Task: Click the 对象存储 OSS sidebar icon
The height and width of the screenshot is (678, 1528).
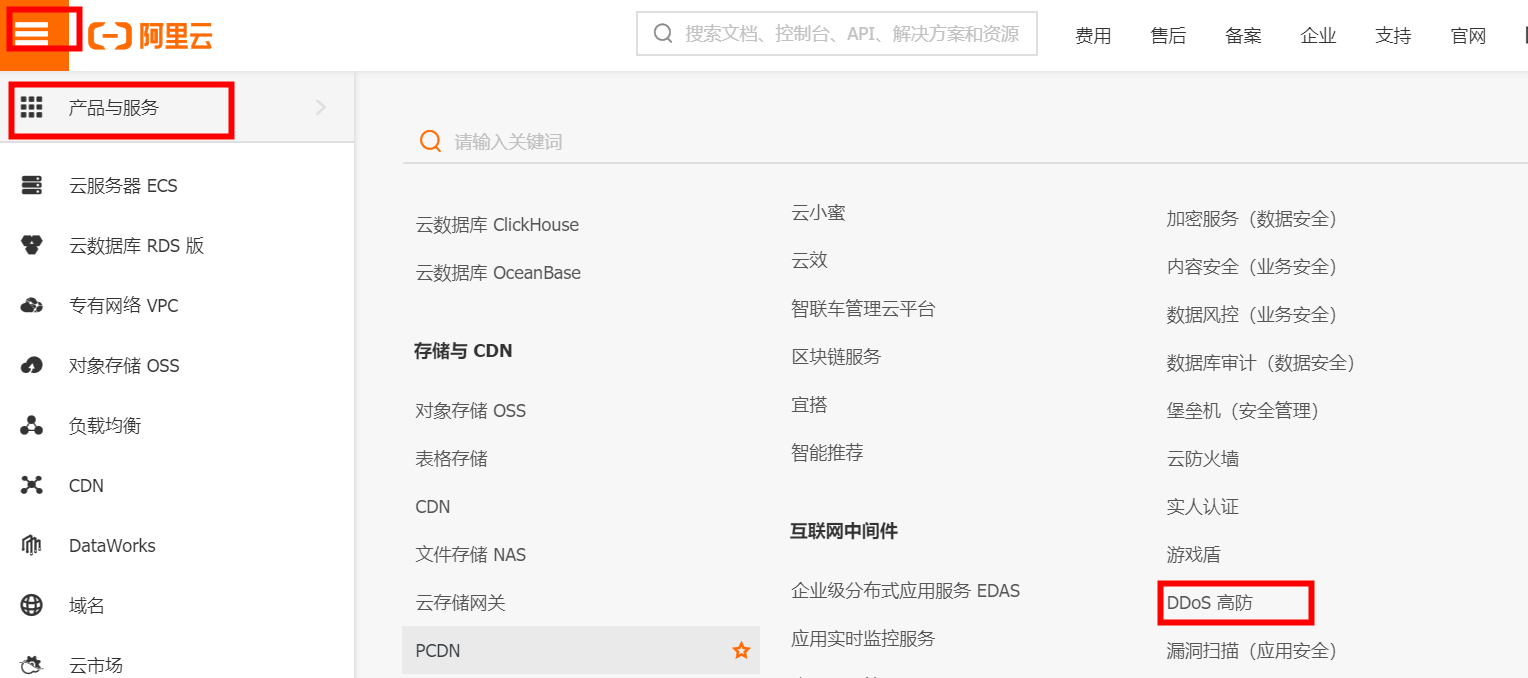Action: pyautogui.click(x=32, y=365)
